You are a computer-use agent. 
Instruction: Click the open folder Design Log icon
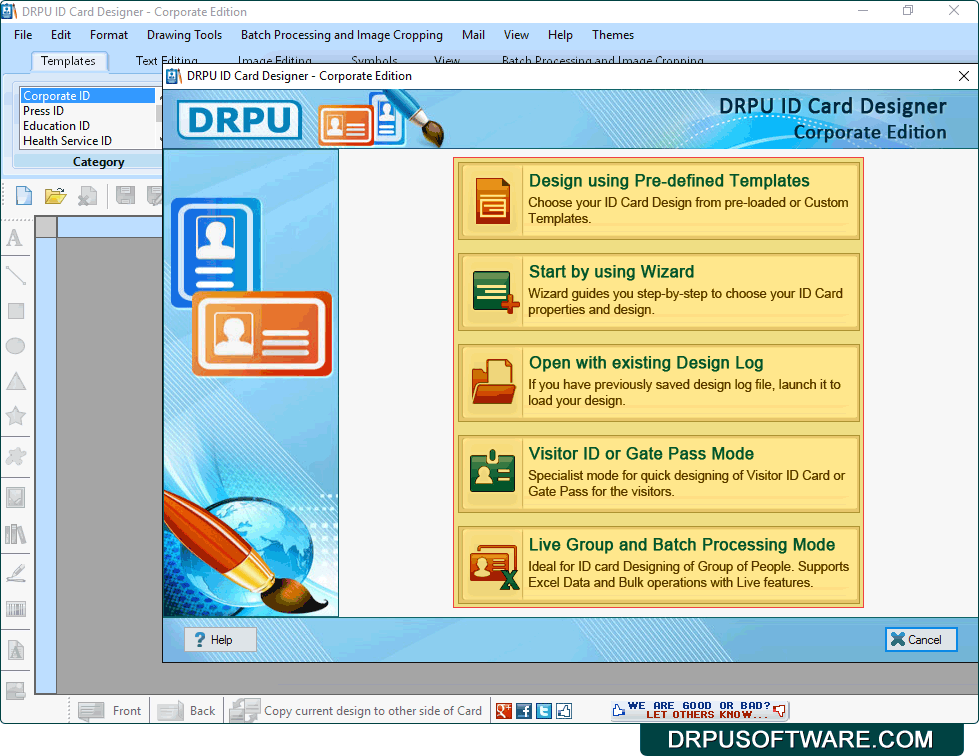[493, 381]
